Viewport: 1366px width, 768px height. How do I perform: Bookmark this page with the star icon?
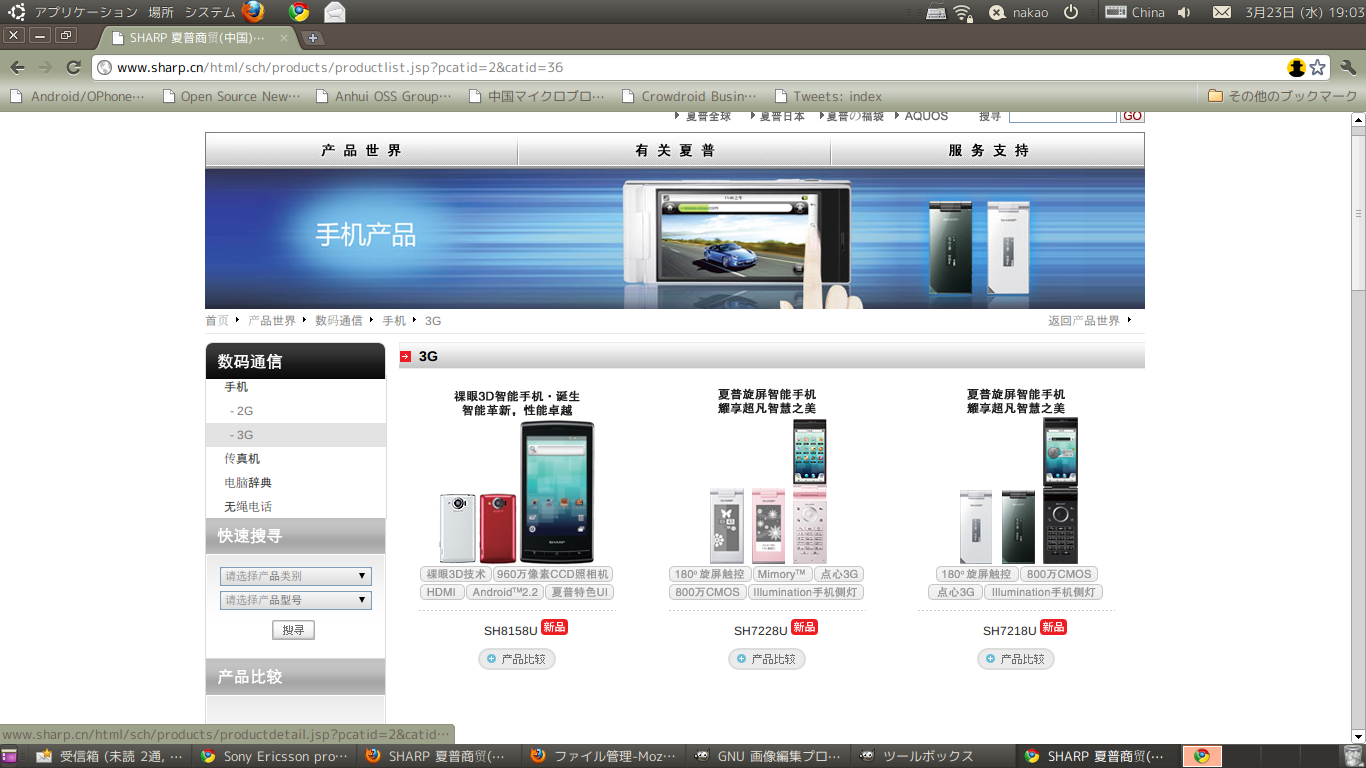point(1318,67)
